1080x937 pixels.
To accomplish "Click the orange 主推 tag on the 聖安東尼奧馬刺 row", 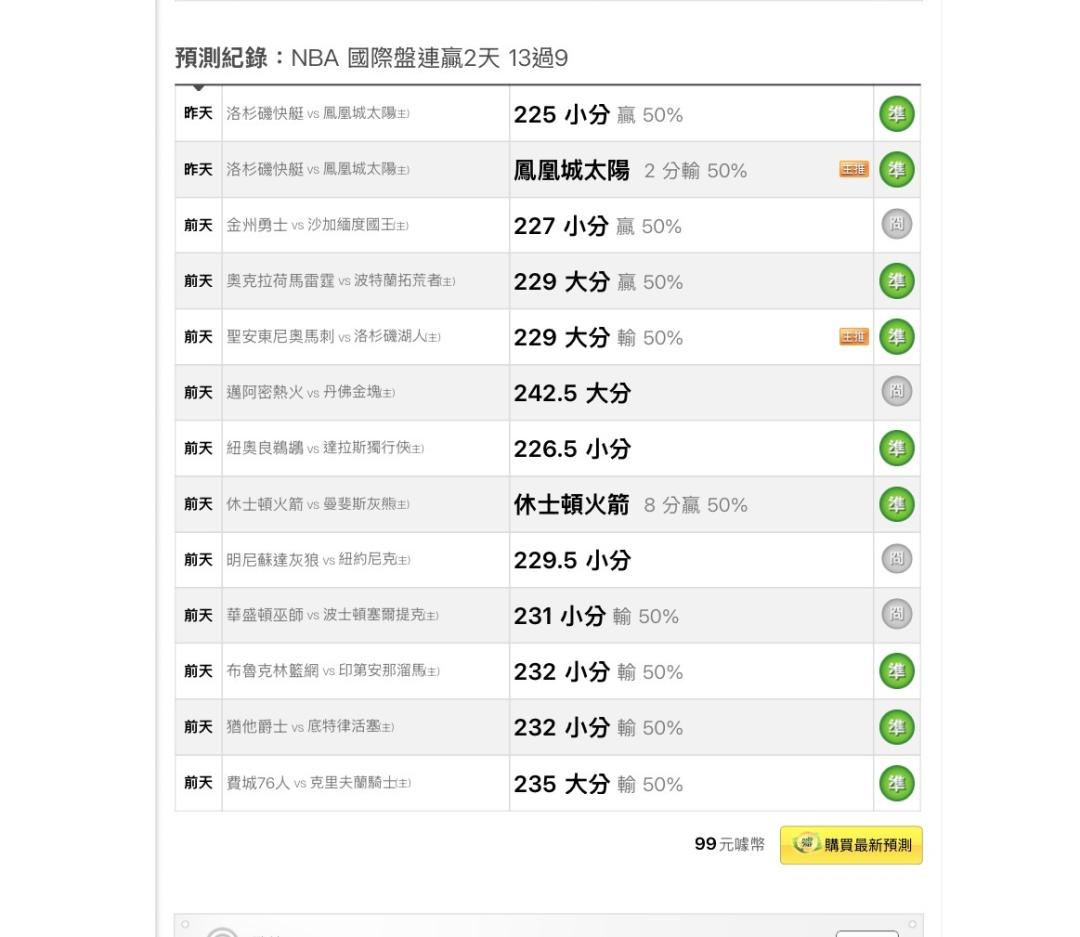I will point(853,337).
